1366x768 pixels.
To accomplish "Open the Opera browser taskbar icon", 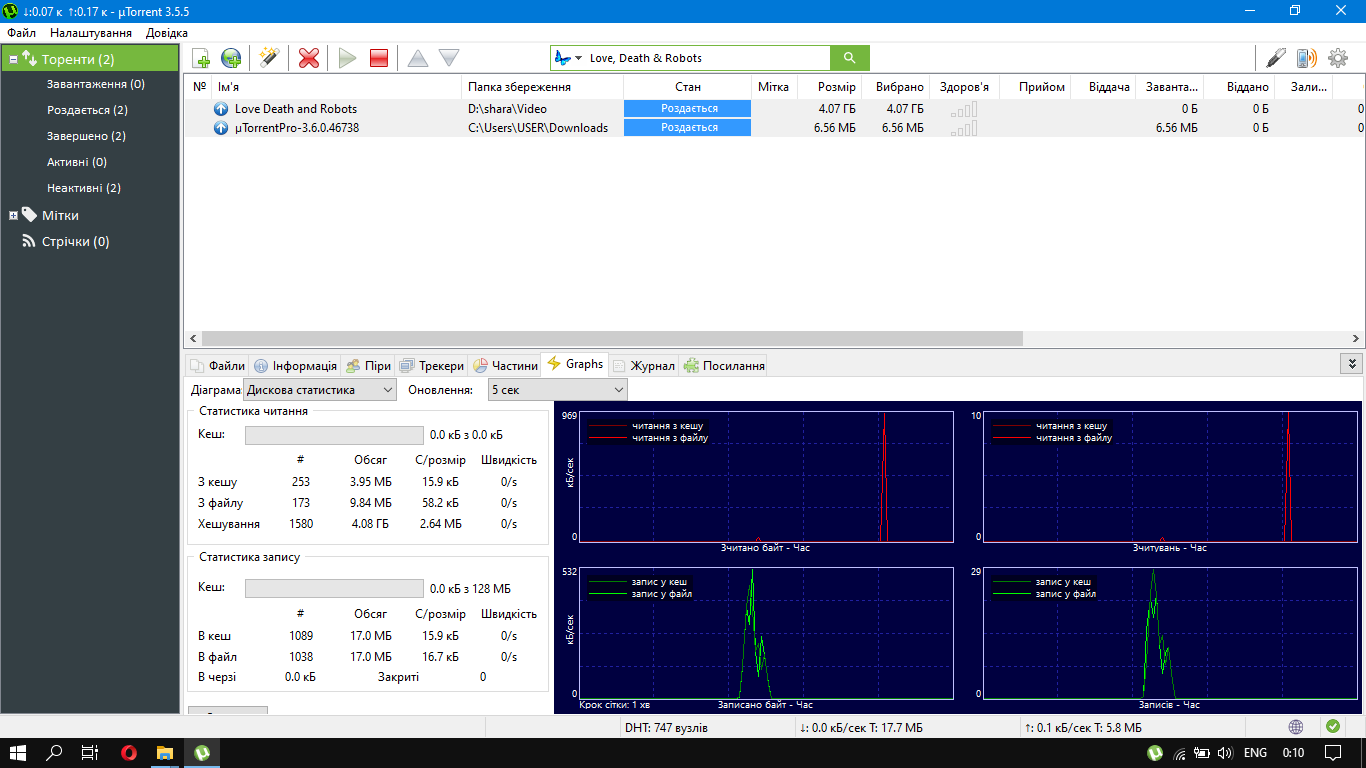I will tap(129, 753).
